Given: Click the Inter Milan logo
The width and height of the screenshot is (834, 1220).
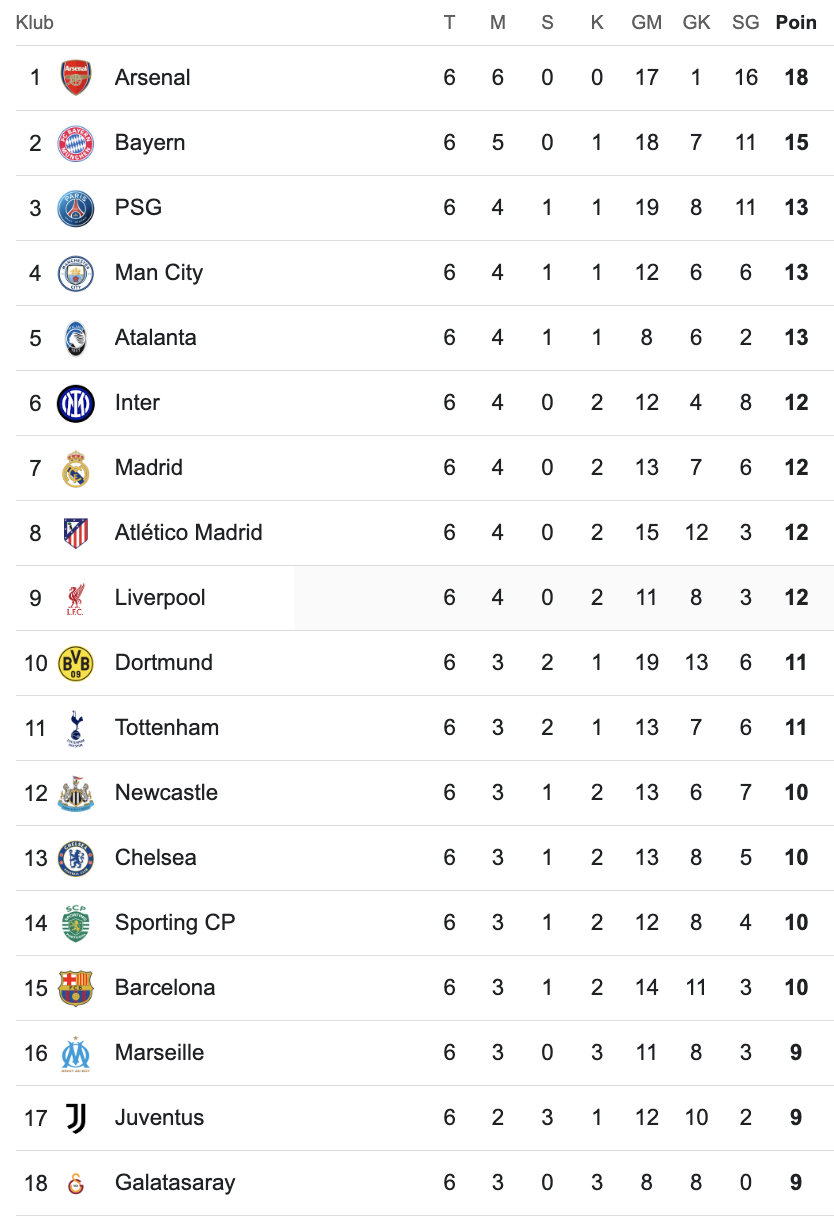Looking at the screenshot, I should point(76,403).
